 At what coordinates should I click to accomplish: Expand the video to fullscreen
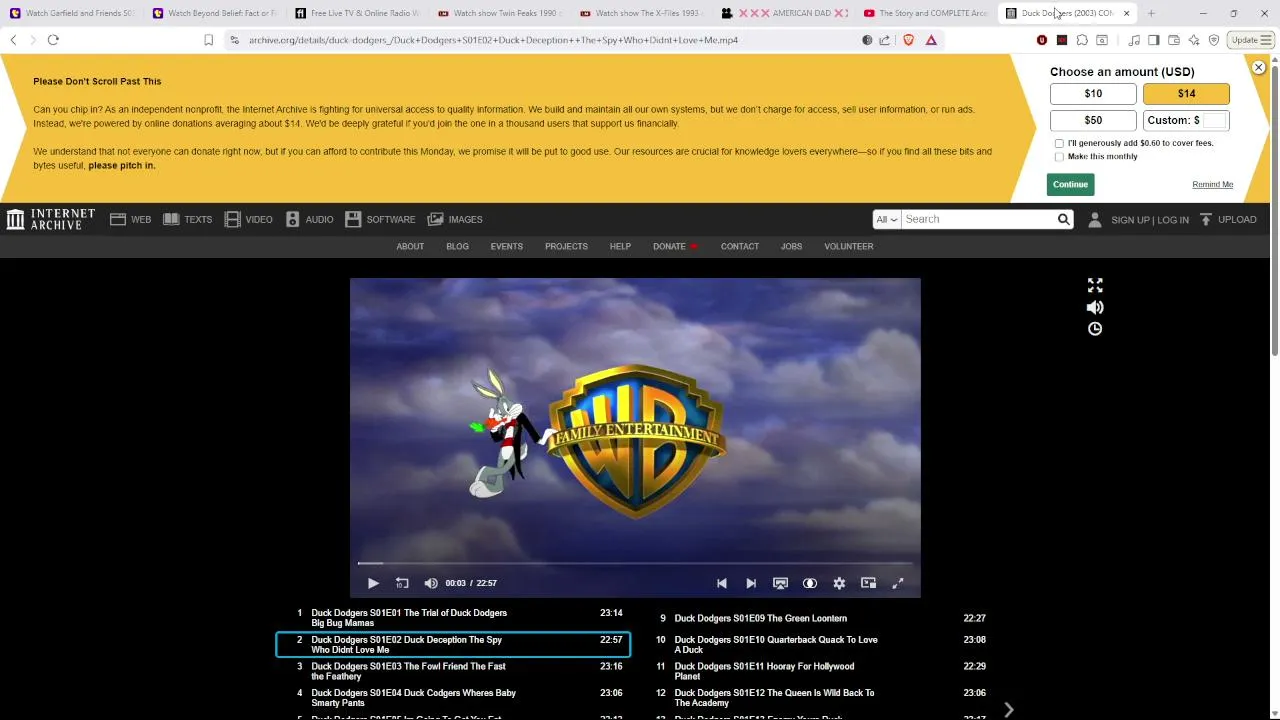(x=898, y=583)
